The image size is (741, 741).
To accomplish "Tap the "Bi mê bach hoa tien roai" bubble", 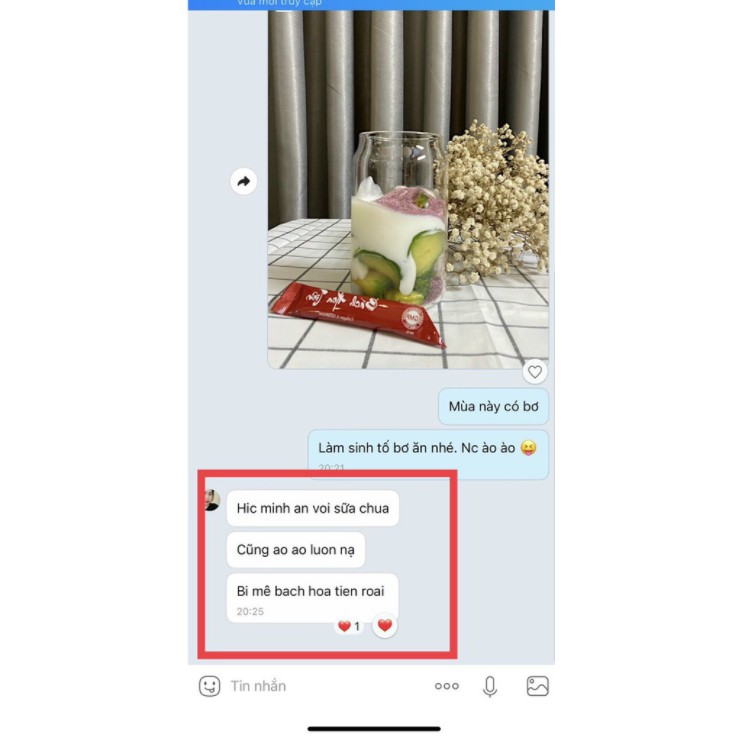I will [x=312, y=598].
